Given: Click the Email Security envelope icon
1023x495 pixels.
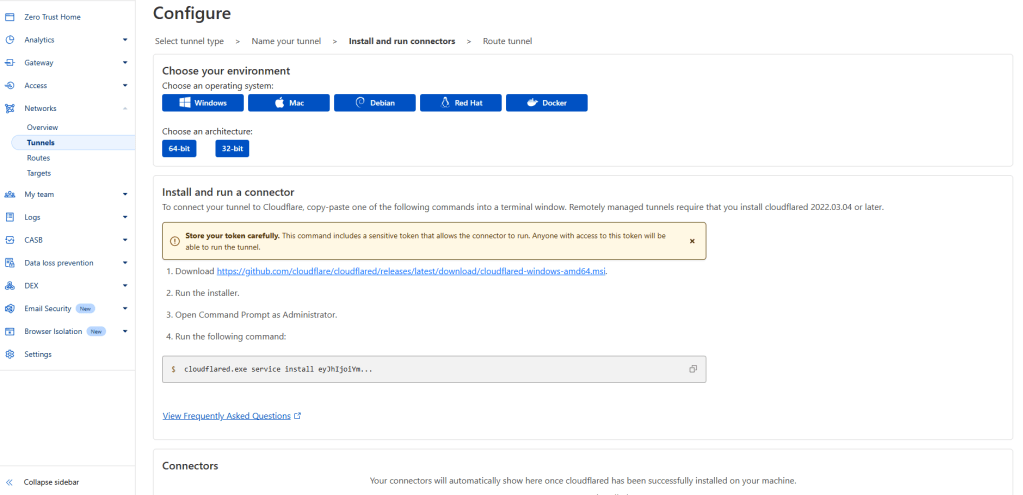Looking at the screenshot, I should [x=10, y=308].
